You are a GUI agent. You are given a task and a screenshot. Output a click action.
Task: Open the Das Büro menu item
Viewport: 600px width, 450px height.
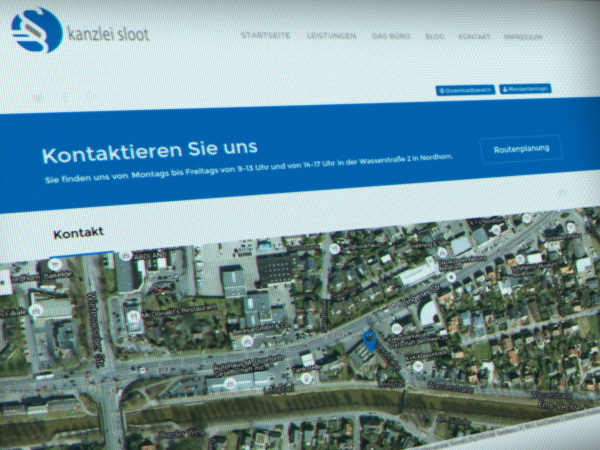pos(391,36)
